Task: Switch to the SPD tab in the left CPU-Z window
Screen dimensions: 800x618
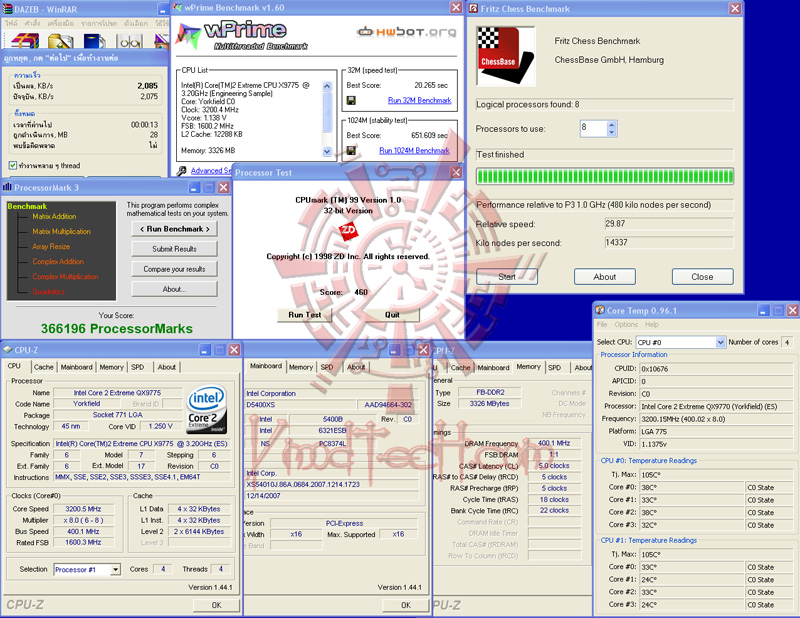Action: [x=138, y=367]
